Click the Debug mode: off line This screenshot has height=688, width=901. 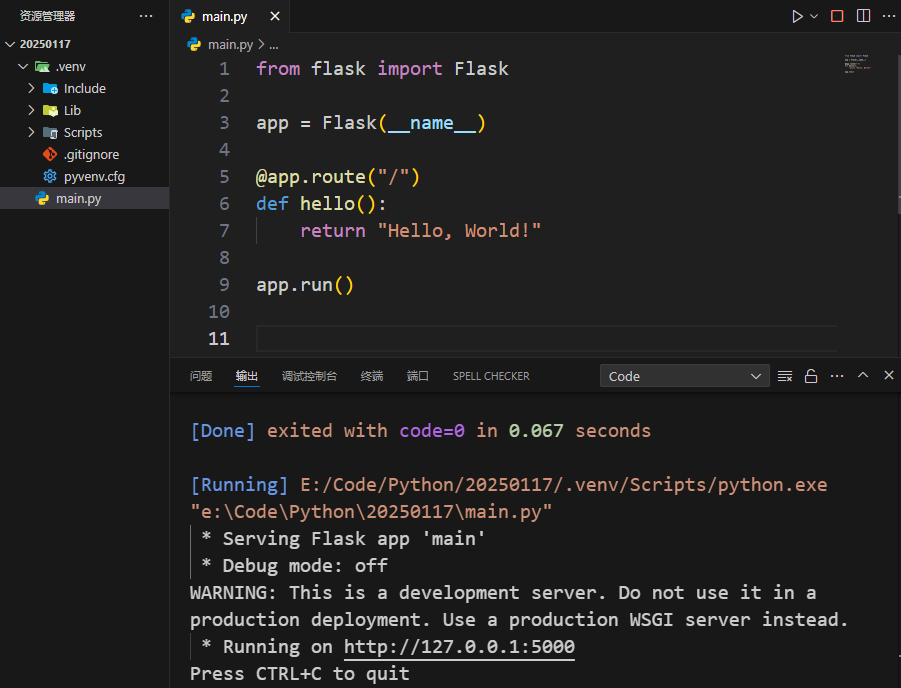click(x=294, y=566)
